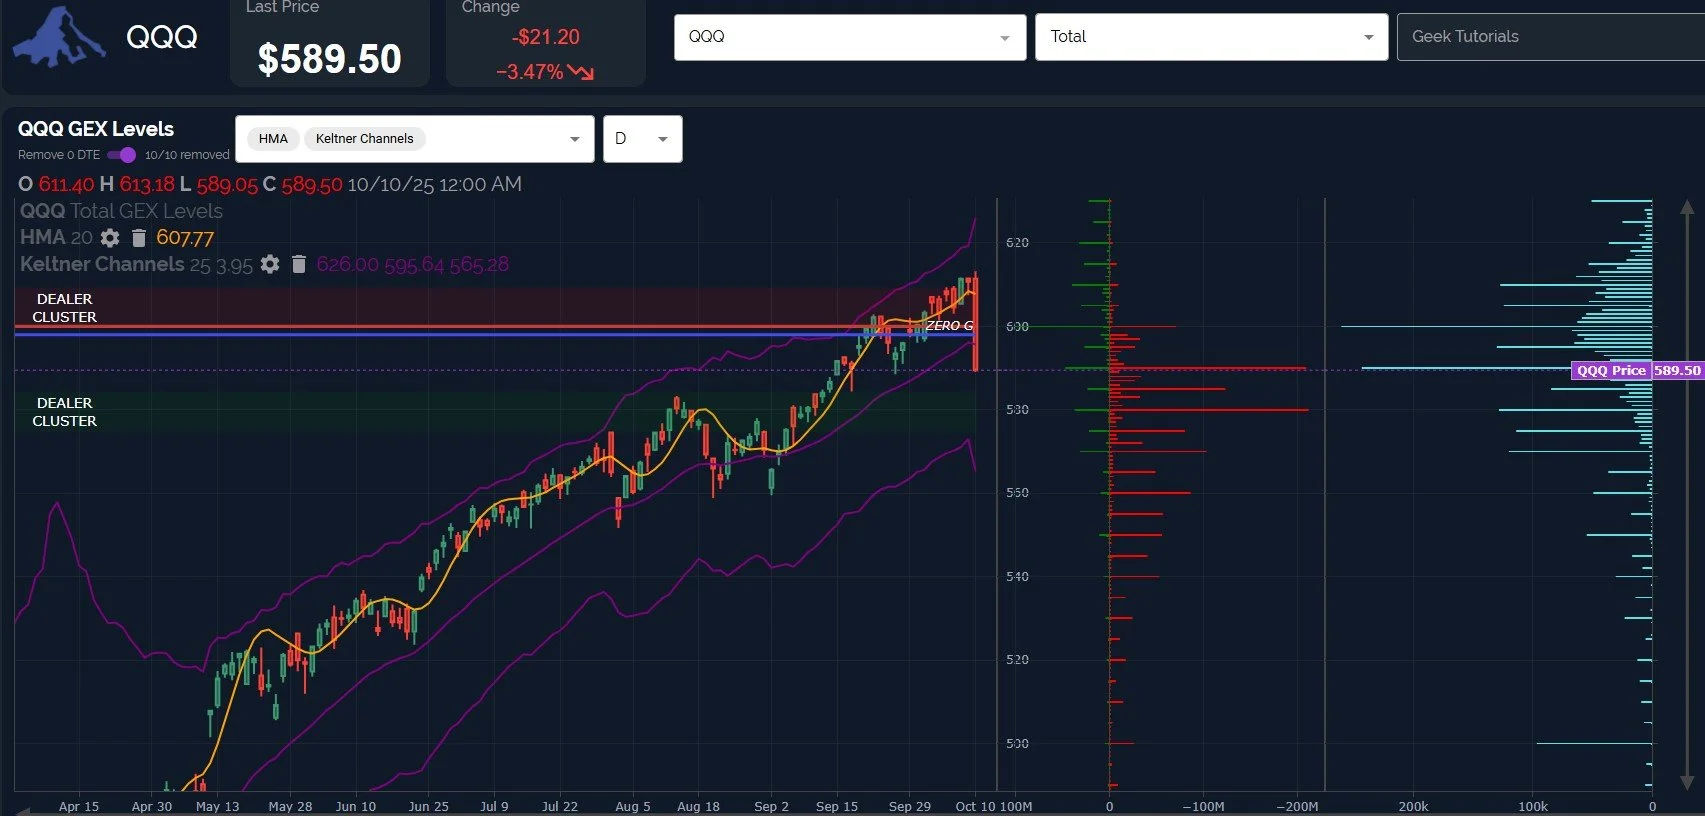
Task: Click the down arrow of GEX scrollbar
Action: [1687, 782]
